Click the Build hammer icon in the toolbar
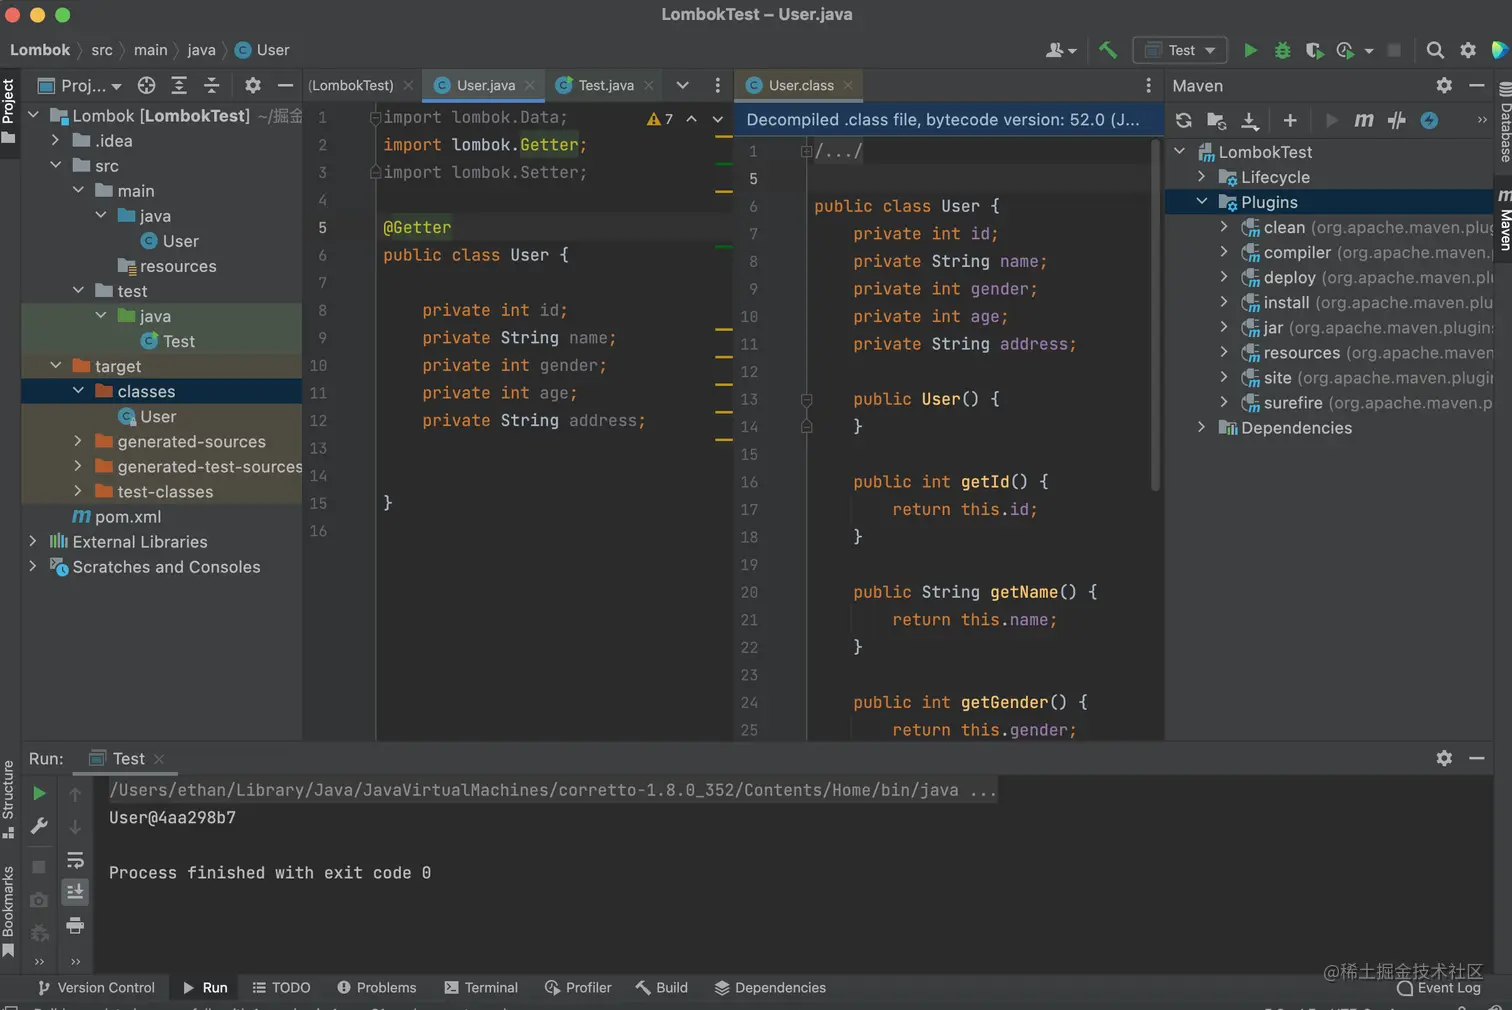 click(x=1107, y=50)
